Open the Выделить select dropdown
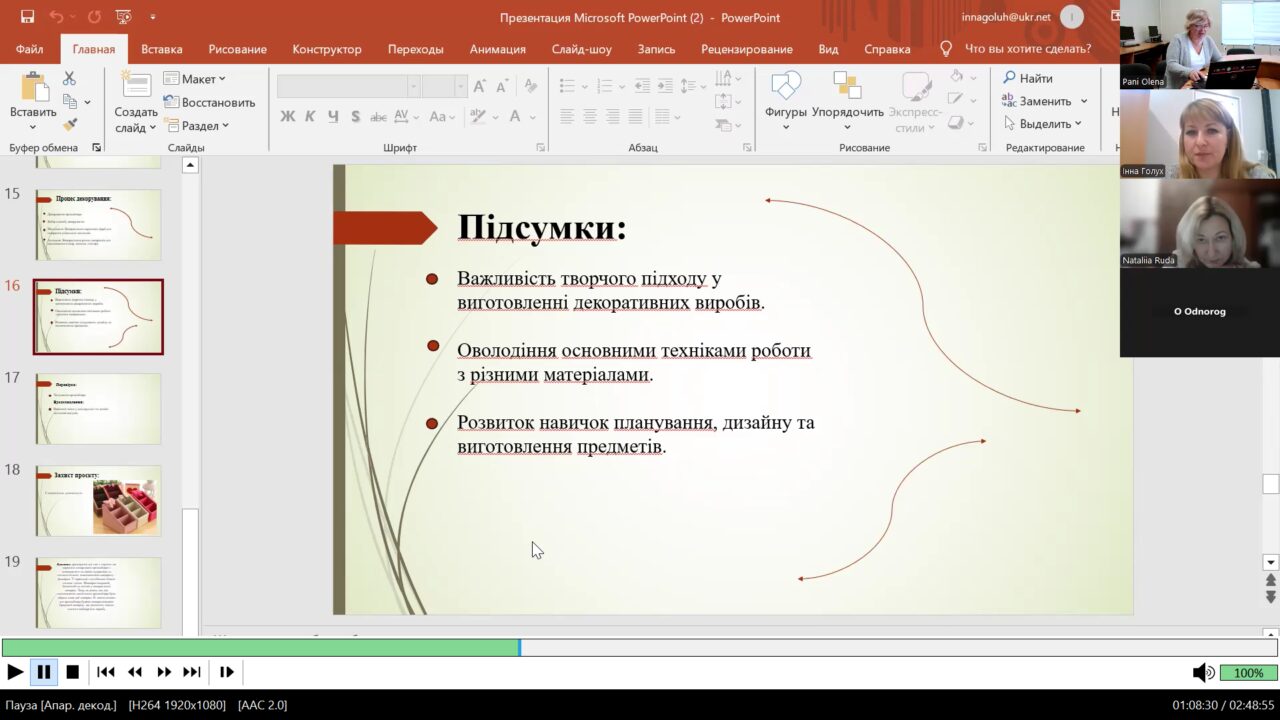The image size is (1280, 720). [x=1043, y=124]
